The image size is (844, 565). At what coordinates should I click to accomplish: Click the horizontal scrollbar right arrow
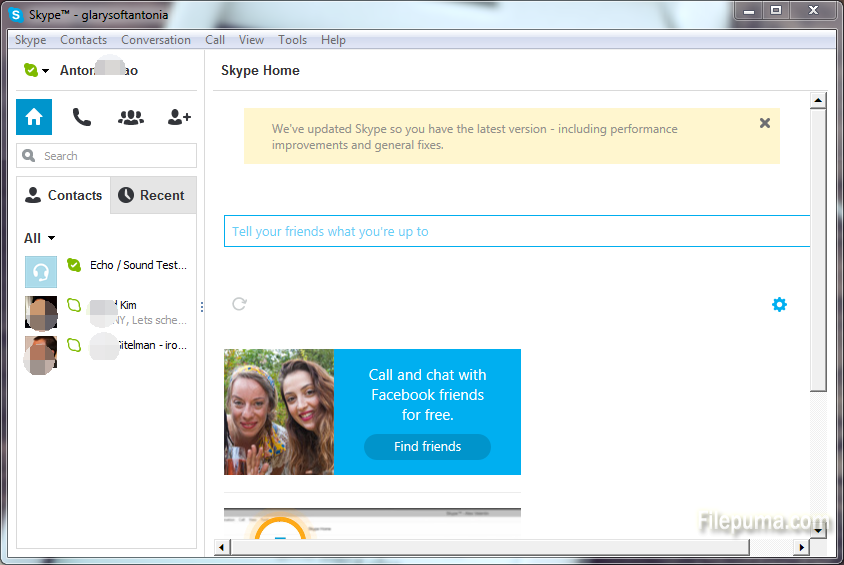coord(800,547)
